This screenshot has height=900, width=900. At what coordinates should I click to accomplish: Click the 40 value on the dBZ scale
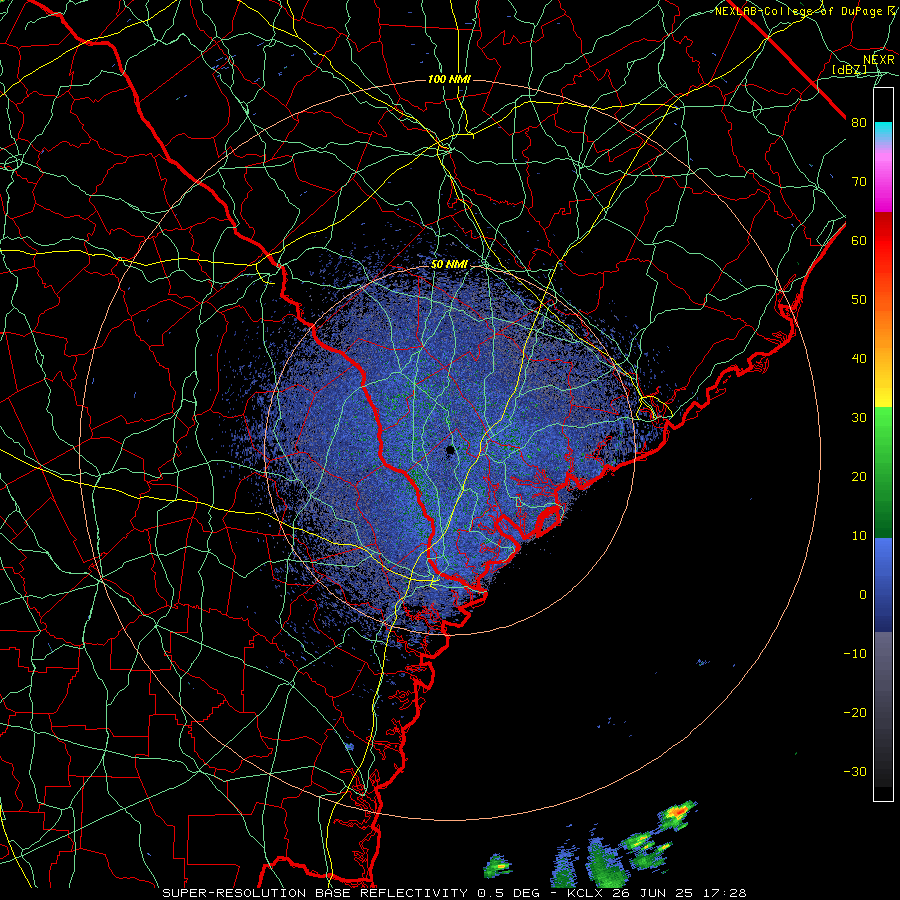point(859,359)
